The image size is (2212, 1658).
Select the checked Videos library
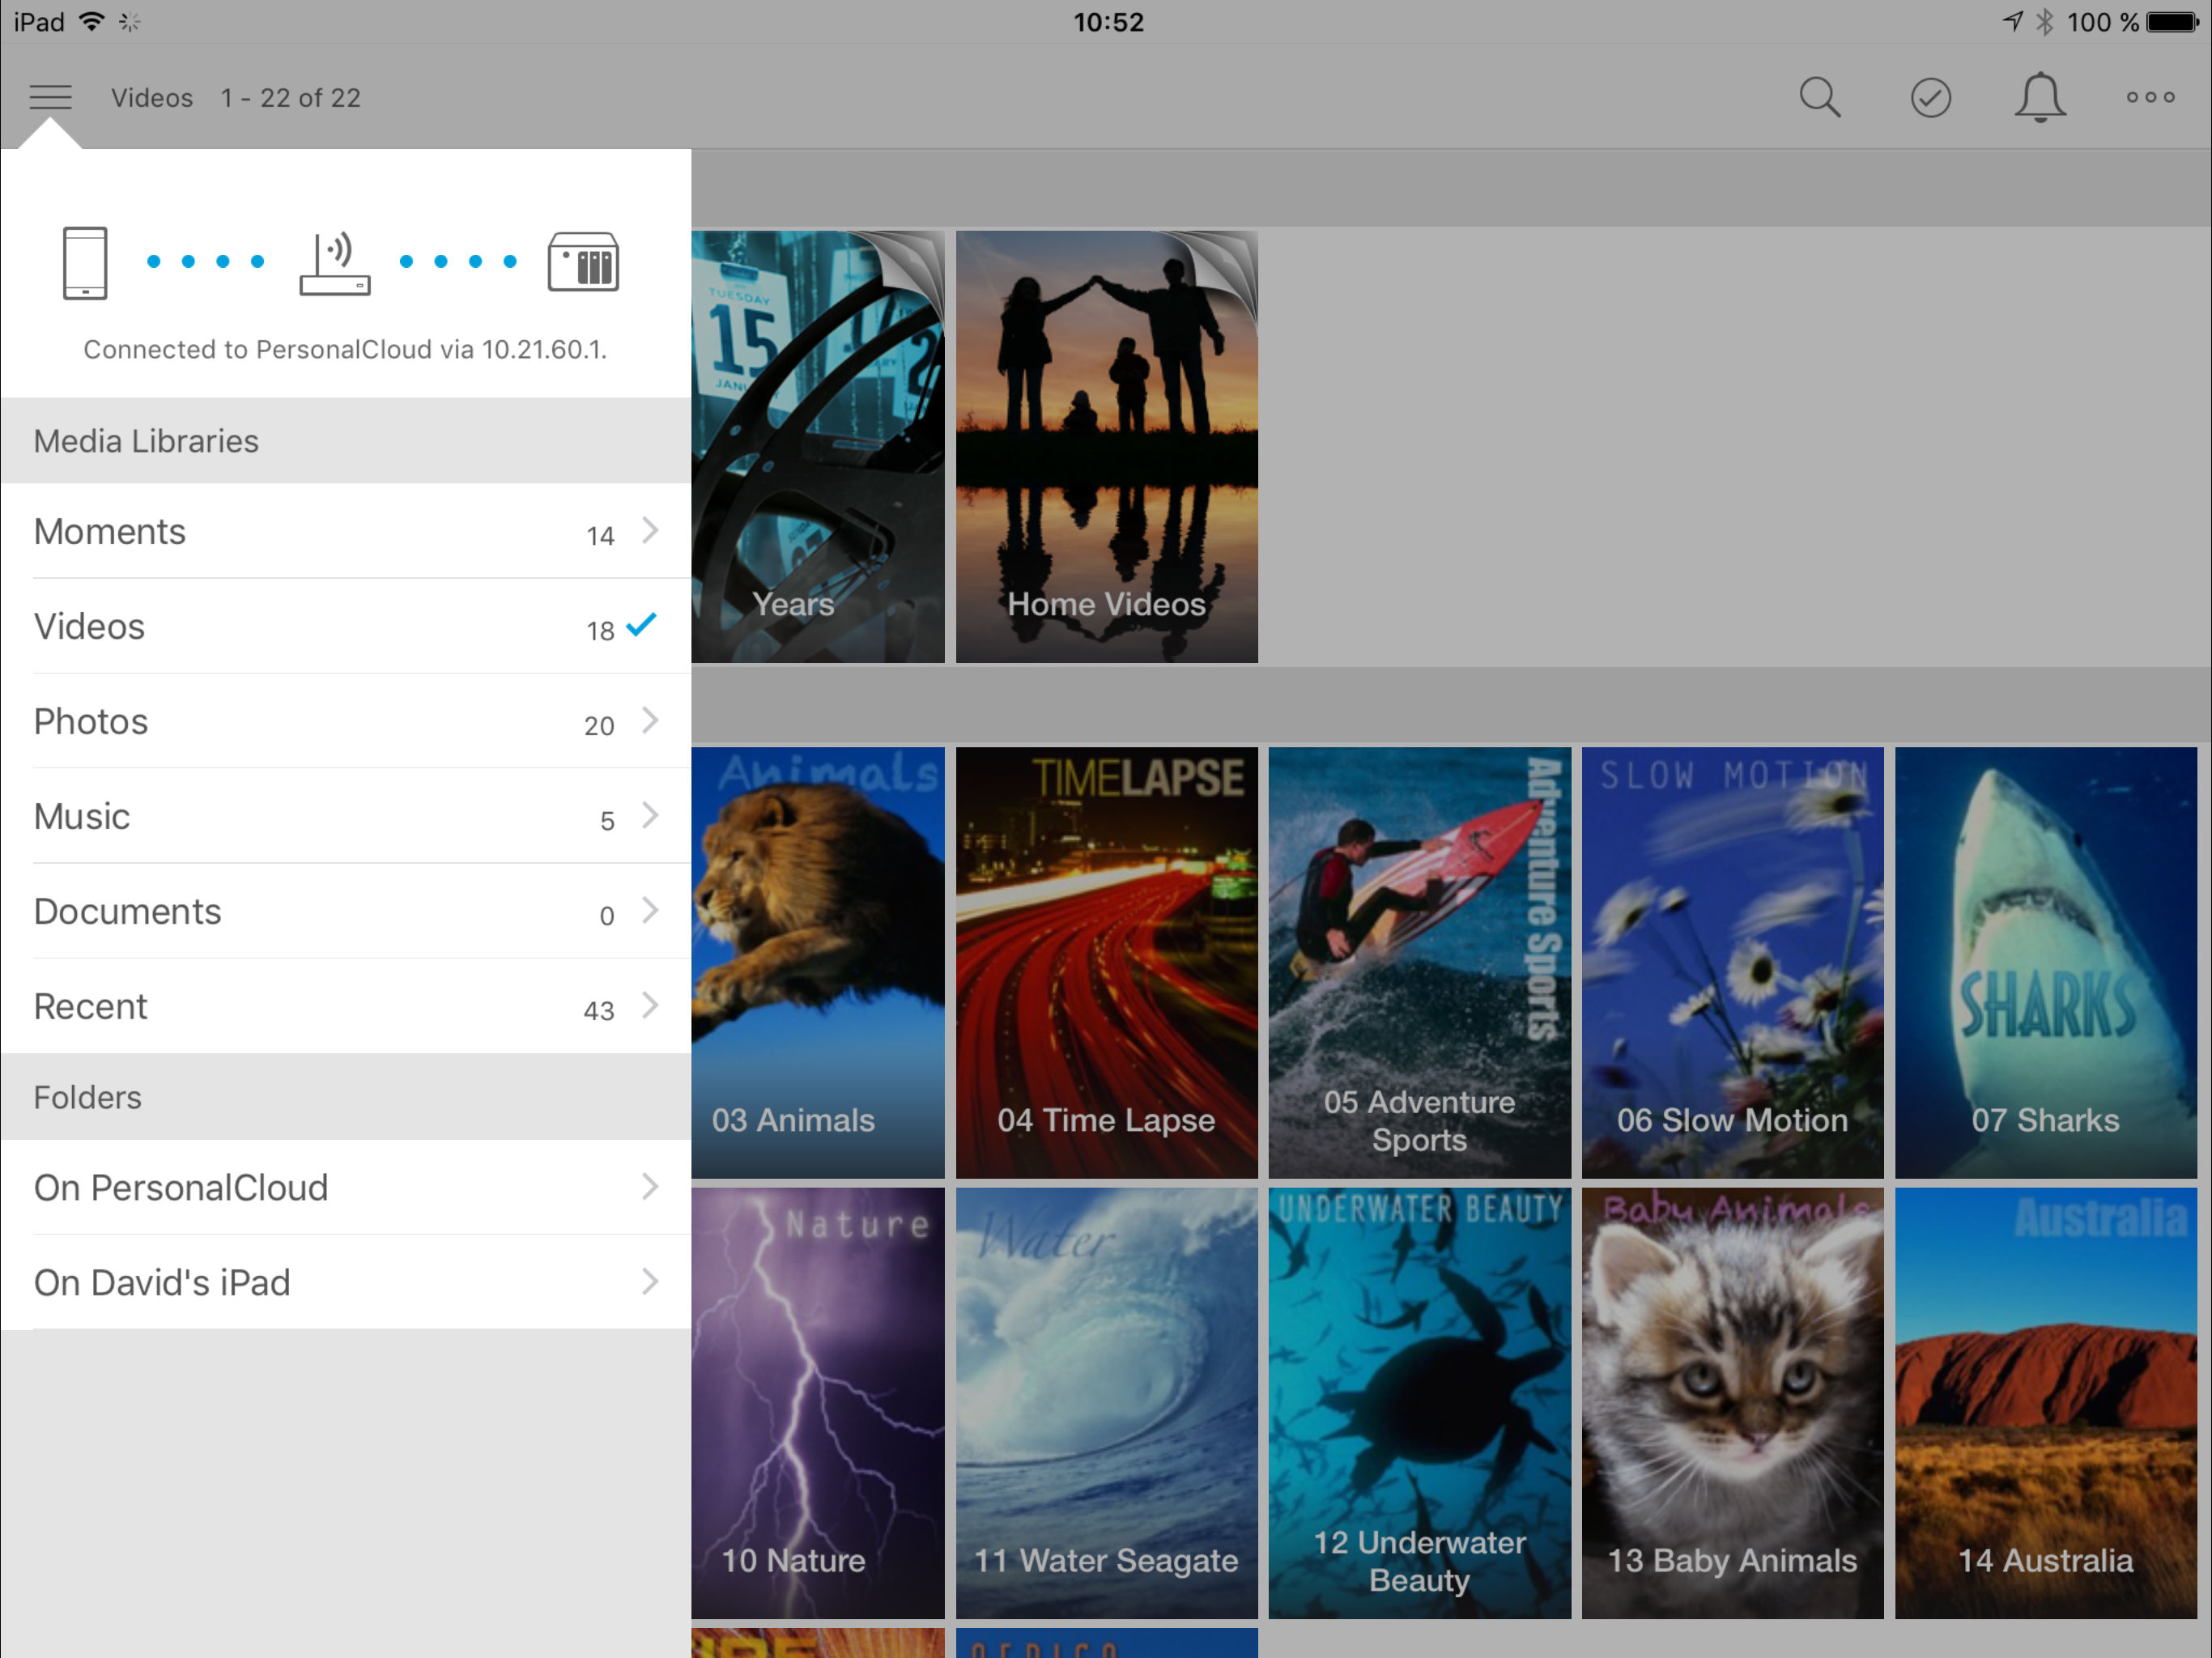pyautogui.click(x=345, y=627)
